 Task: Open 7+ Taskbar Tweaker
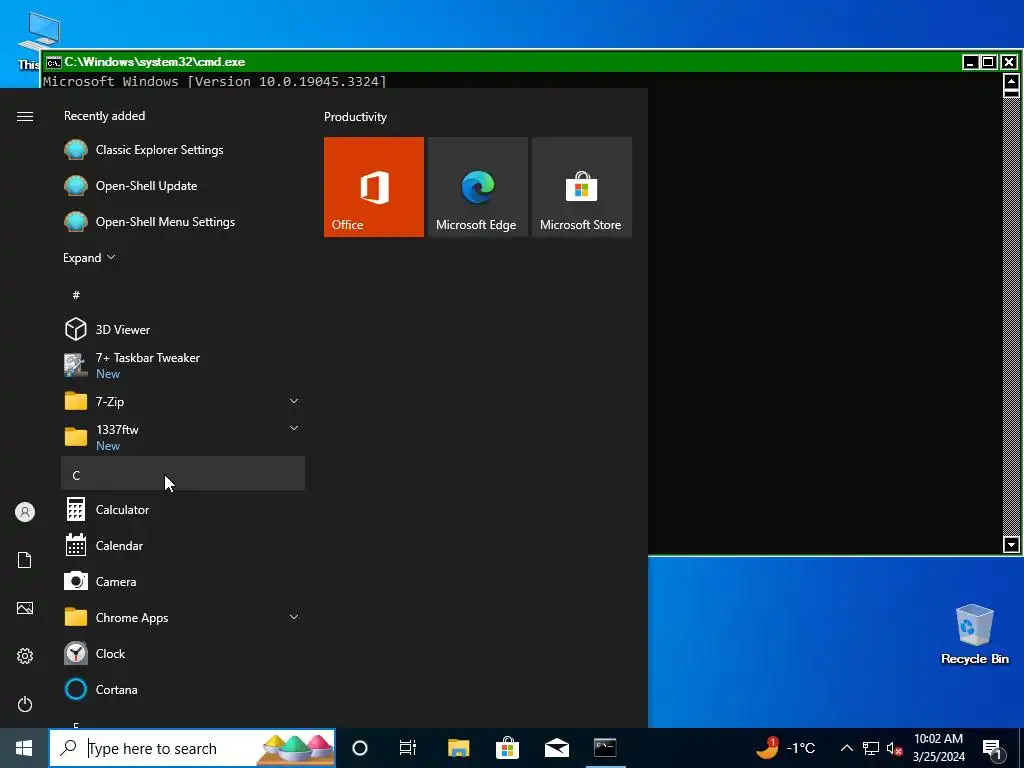[183, 365]
